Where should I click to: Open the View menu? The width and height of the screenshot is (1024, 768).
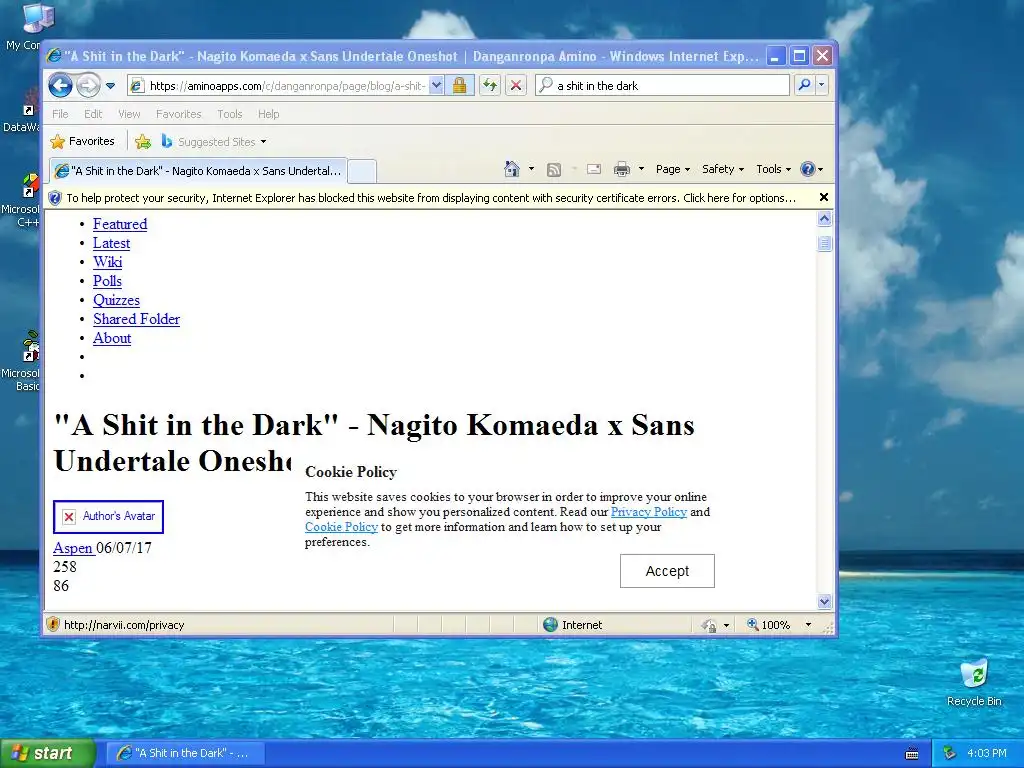point(129,114)
